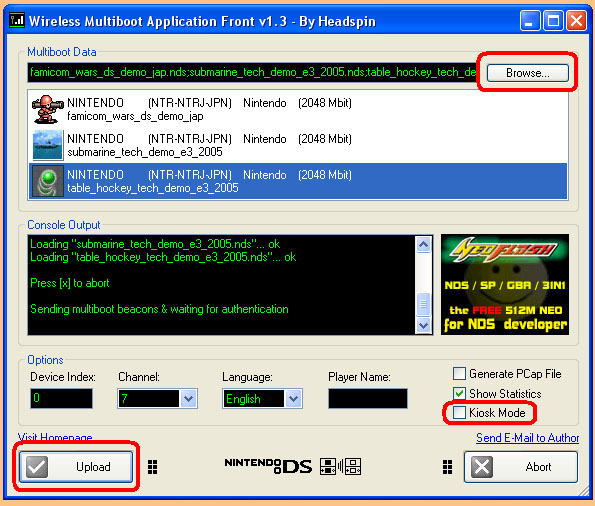Click the NeoFlash advertisement banner
The height and width of the screenshot is (506, 595).
click(x=505, y=284)
